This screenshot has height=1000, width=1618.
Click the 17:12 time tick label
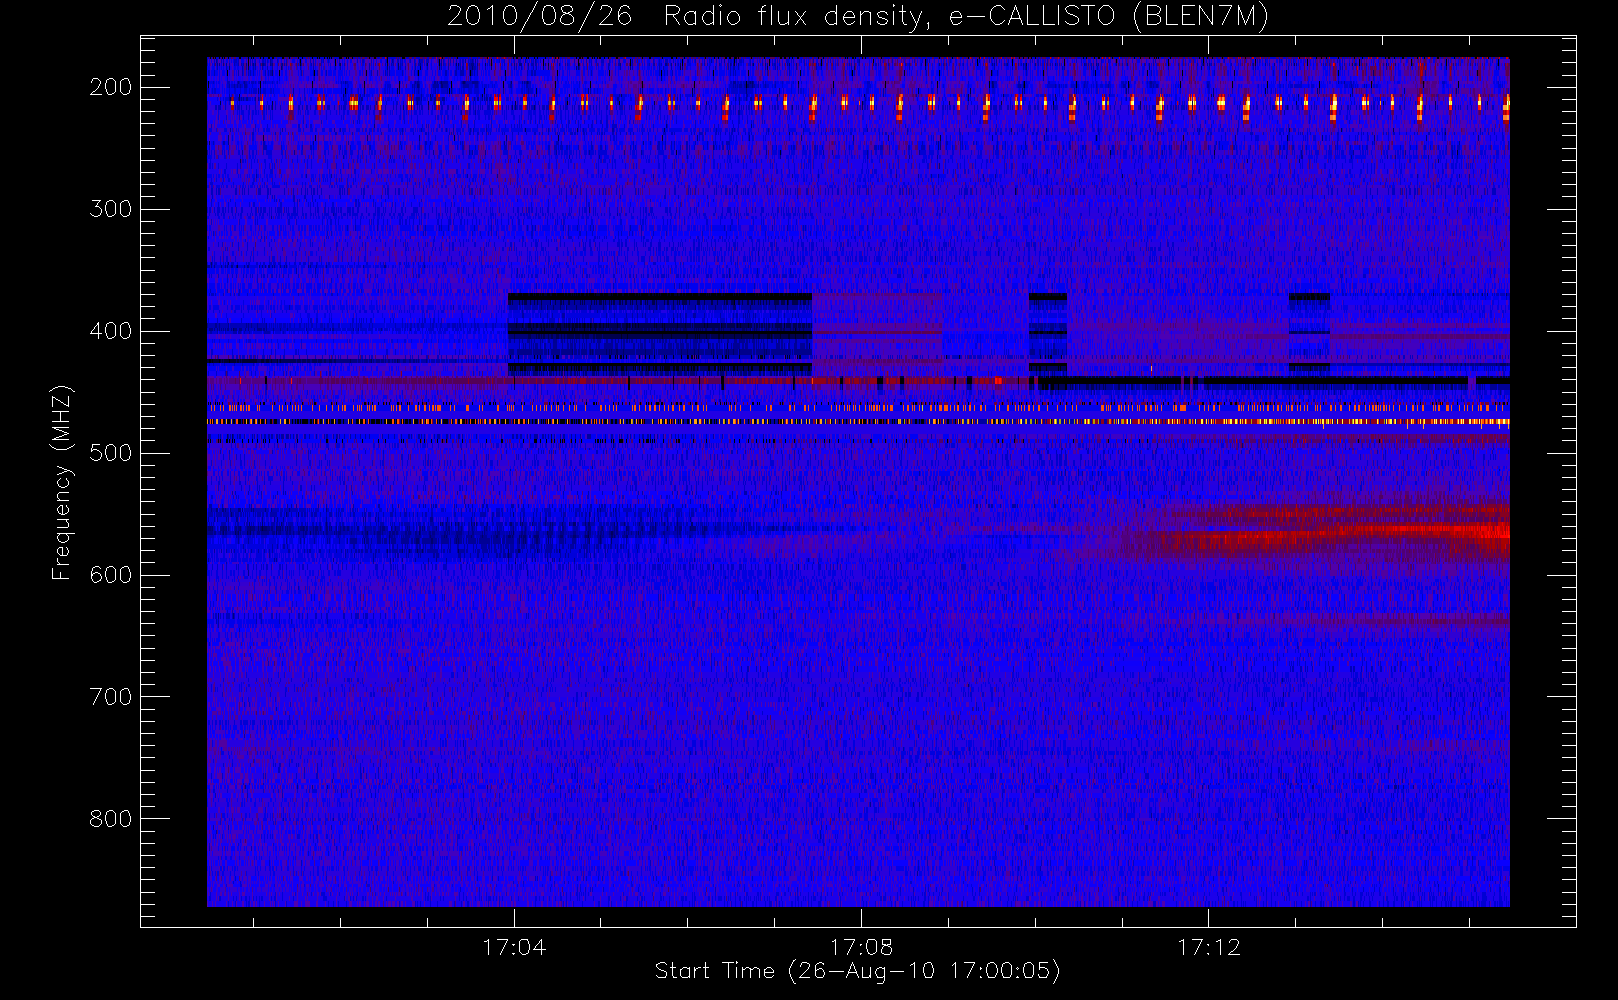1208,947
